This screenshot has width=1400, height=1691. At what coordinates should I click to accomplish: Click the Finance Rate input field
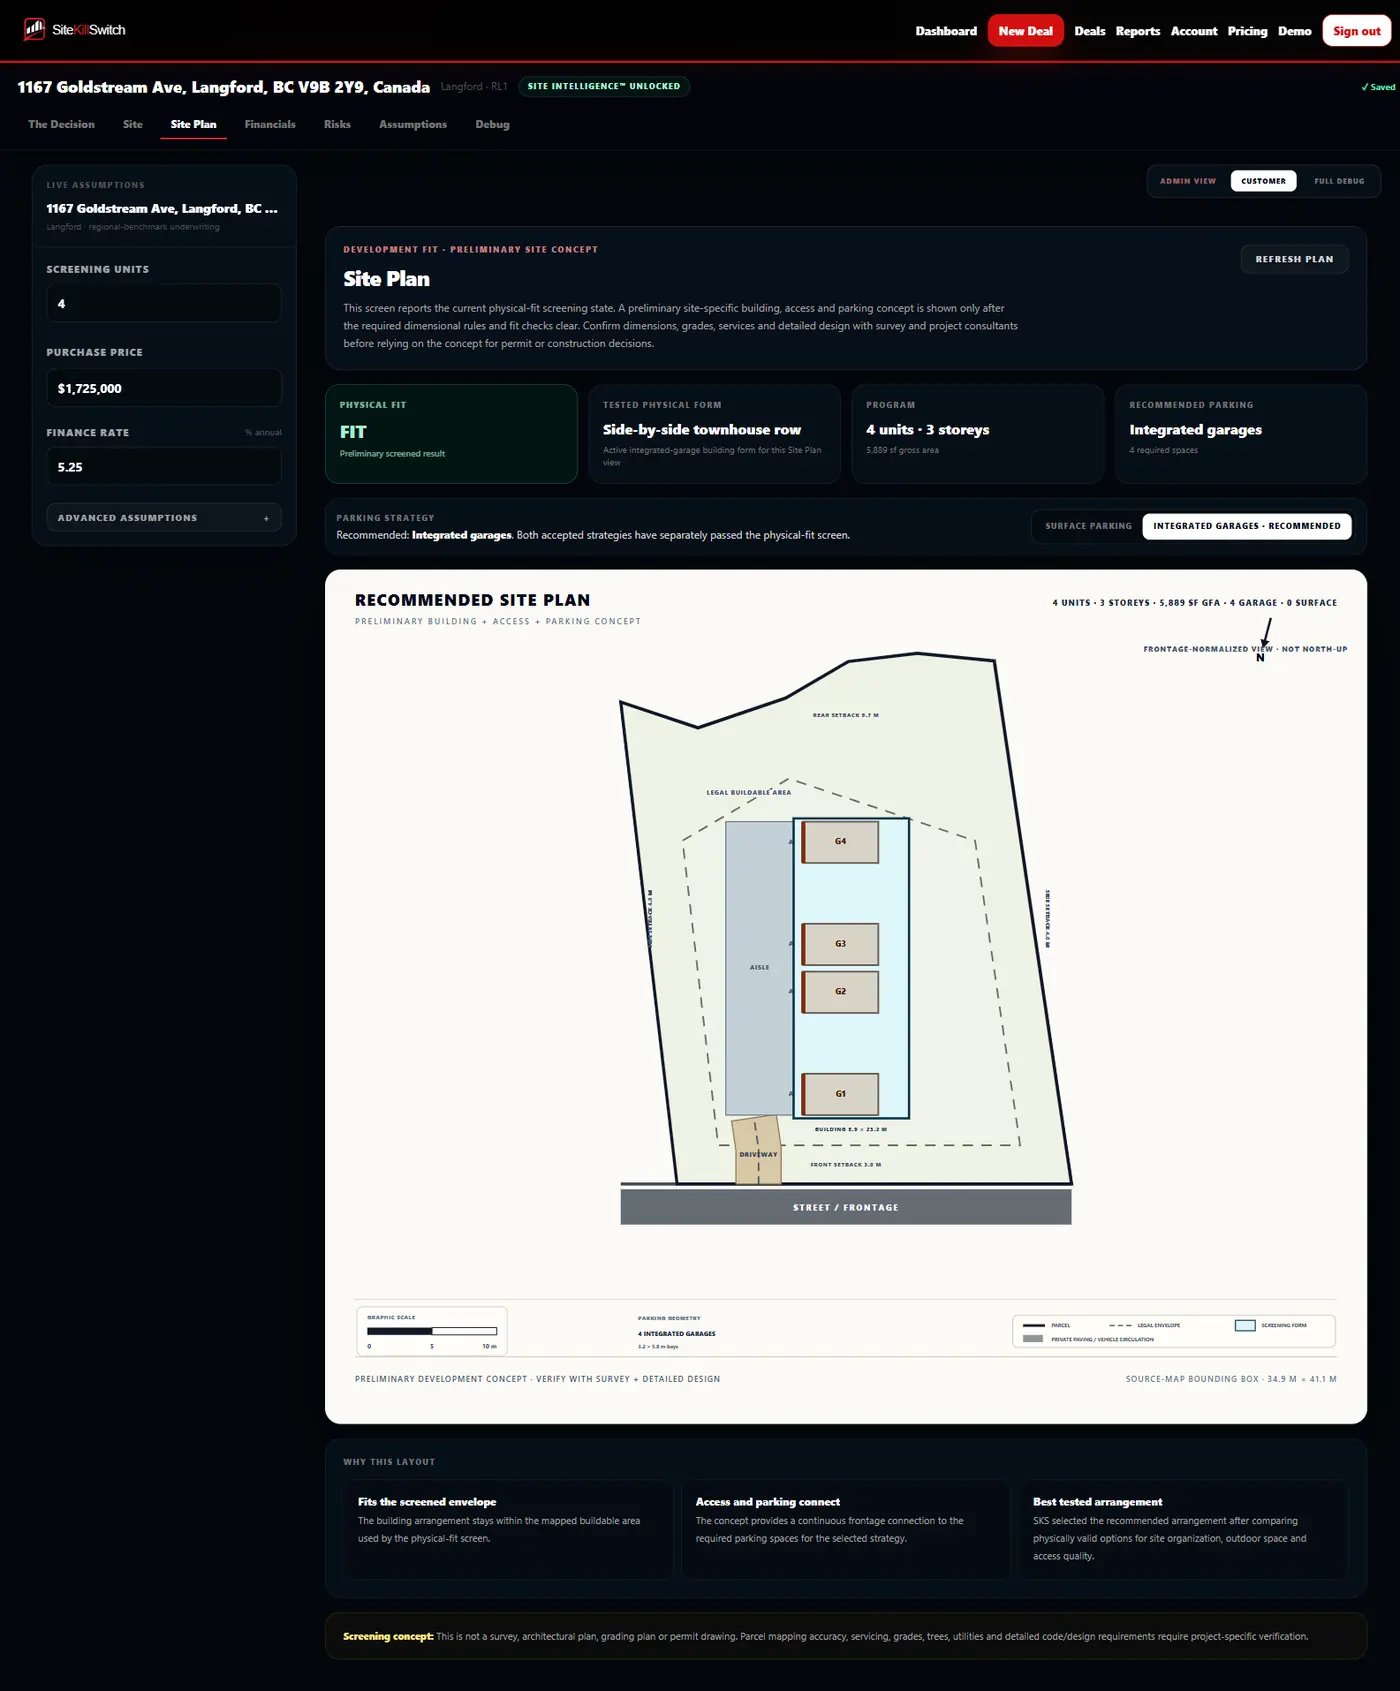point(164,467)
